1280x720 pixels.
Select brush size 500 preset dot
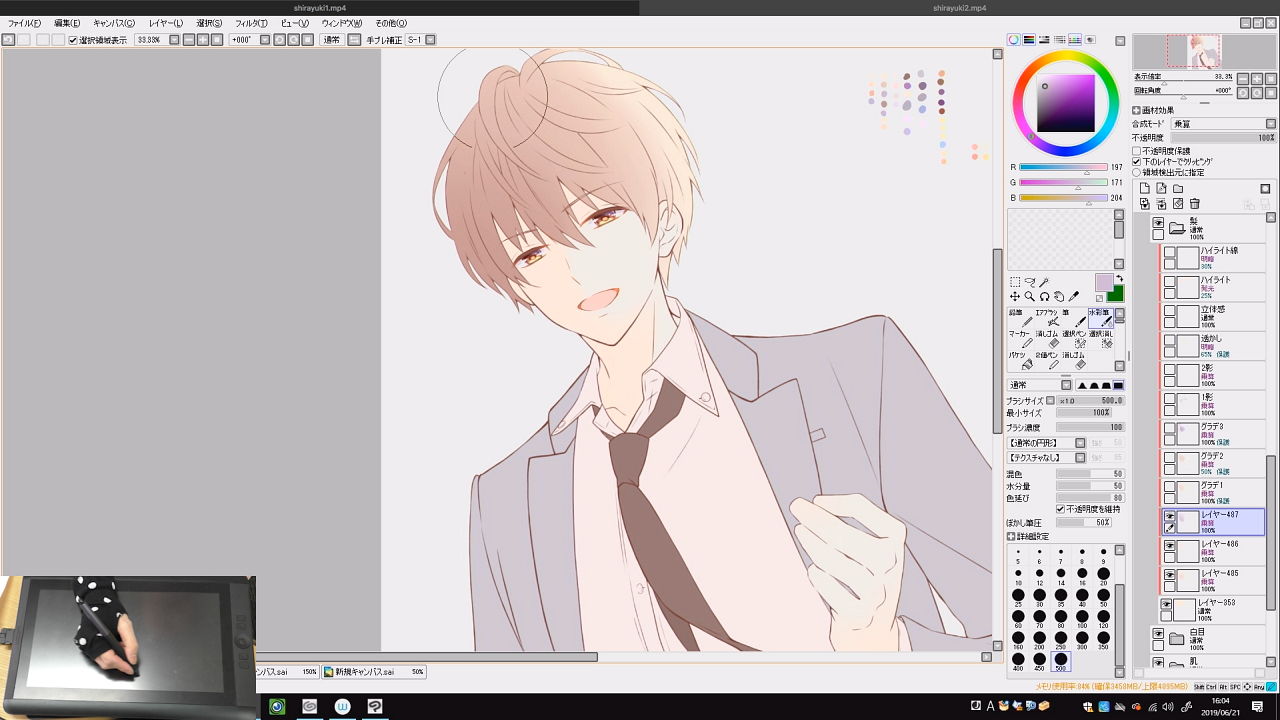pos(1060,660)
